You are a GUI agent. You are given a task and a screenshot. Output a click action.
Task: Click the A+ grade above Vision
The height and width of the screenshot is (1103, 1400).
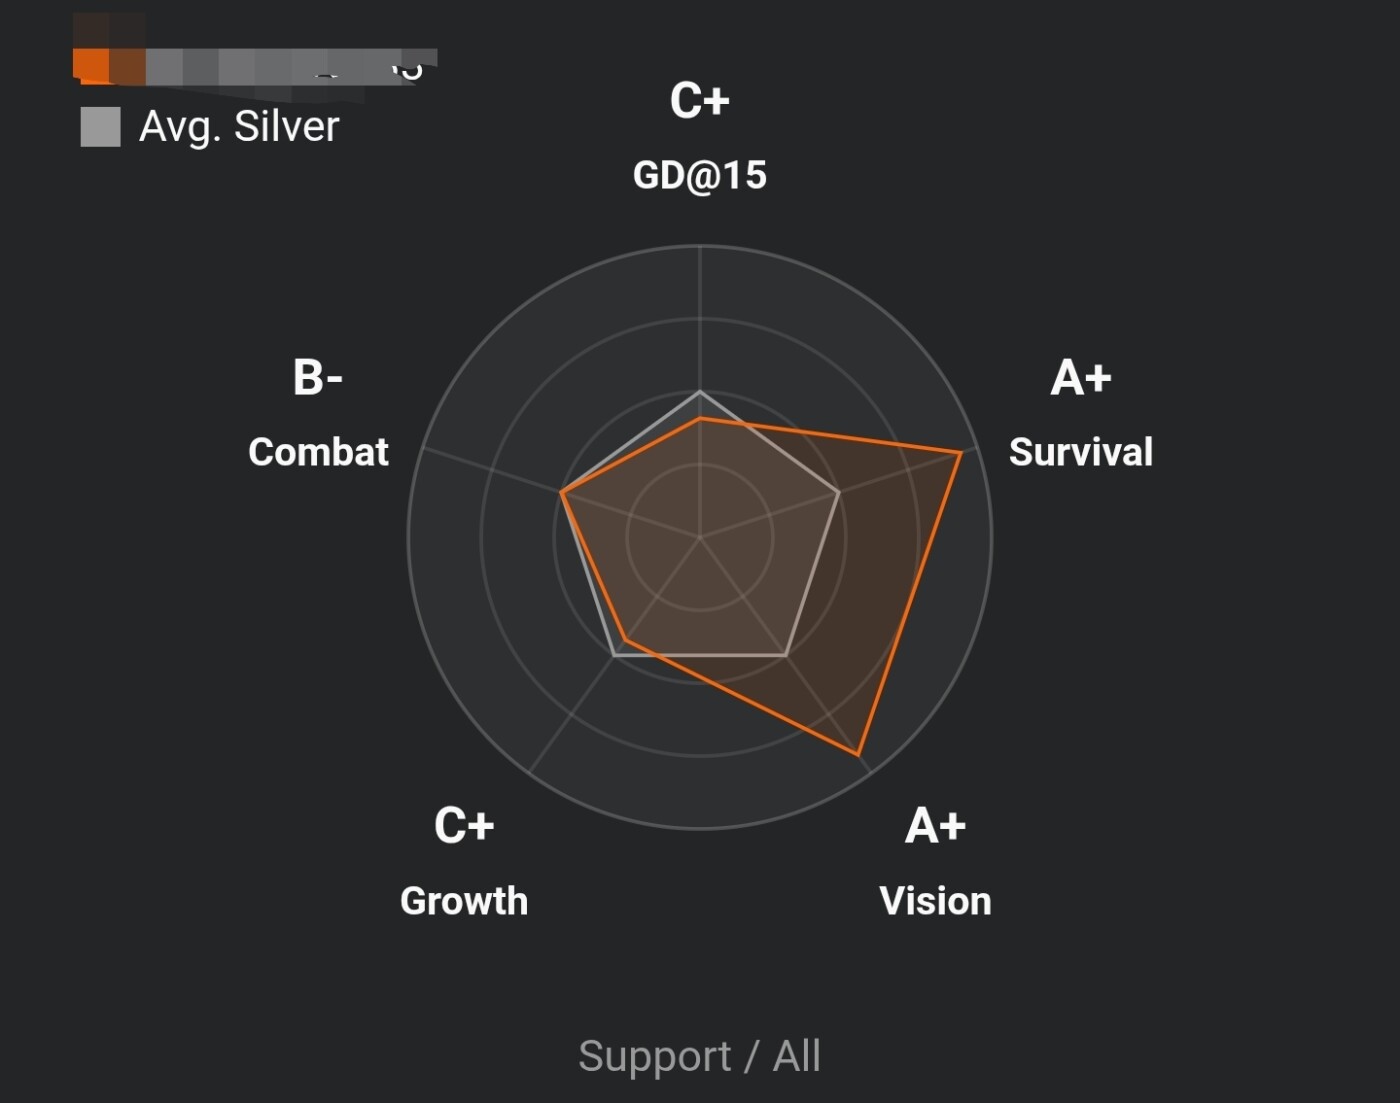(935, 826)
